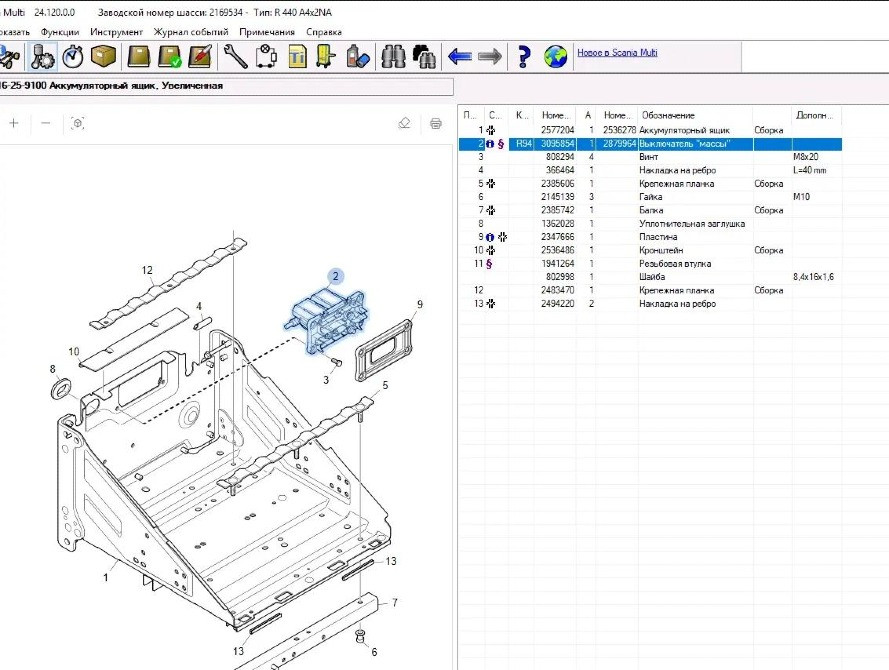Open the Новое в Scania Multi link
This screenshot has width=889, height=670.
point(617,53)
